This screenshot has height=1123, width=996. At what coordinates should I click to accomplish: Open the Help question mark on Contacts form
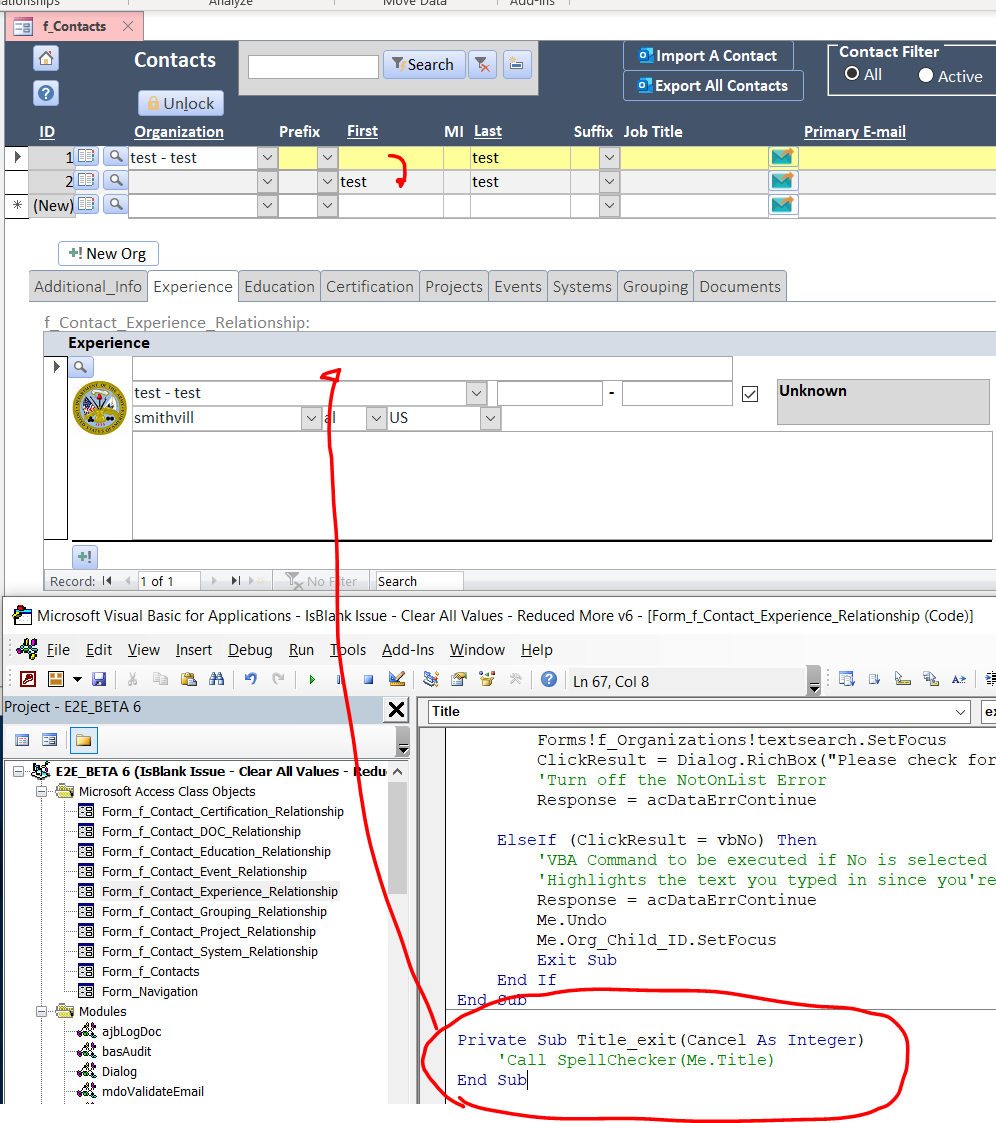(x=46, y=93)
